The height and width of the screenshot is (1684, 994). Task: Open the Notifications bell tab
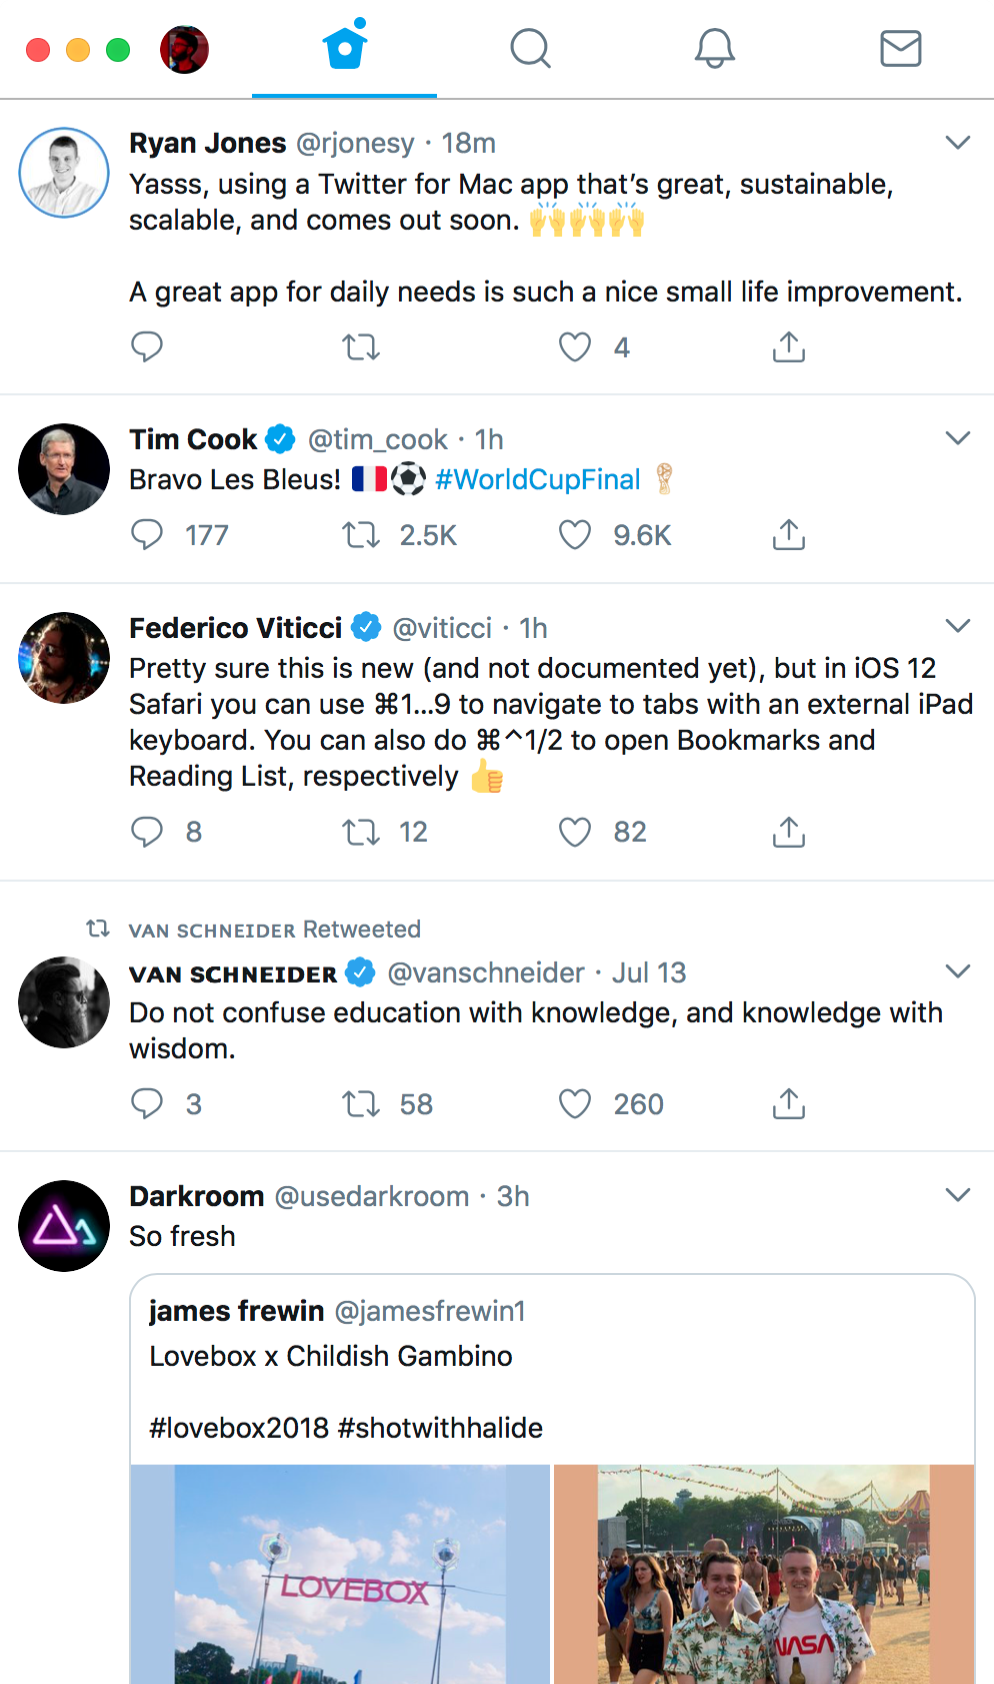pos(715,48)
